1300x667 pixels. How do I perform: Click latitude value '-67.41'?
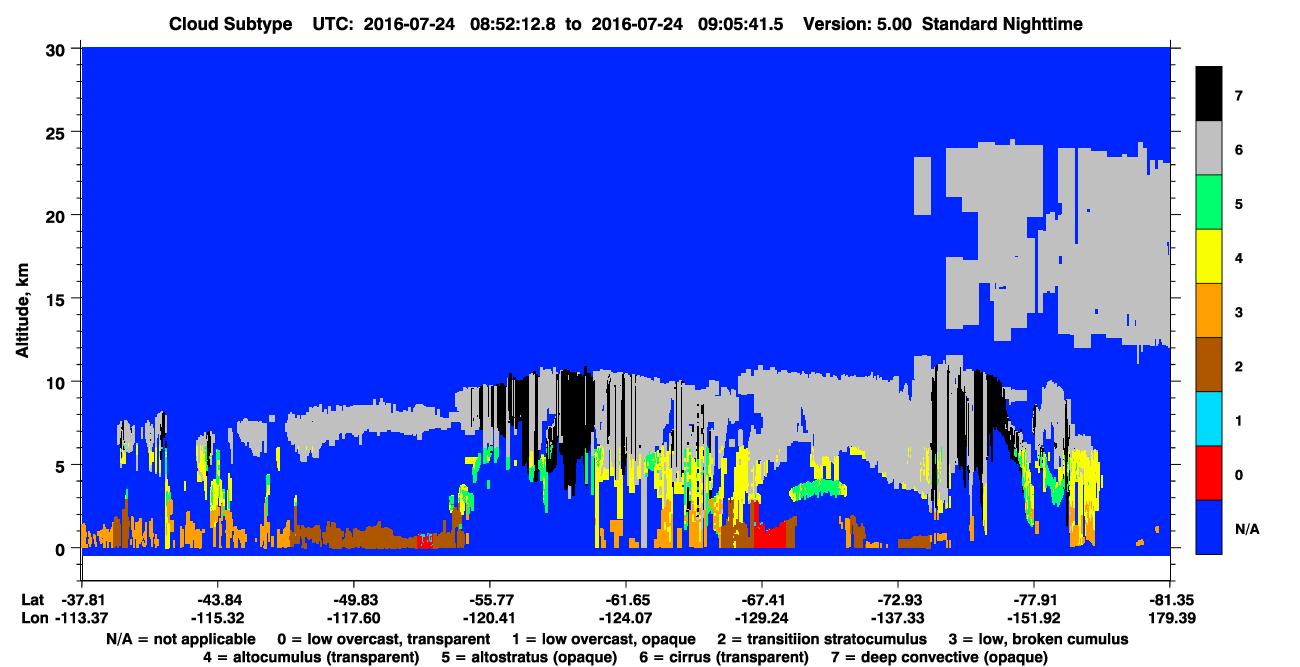762,600
